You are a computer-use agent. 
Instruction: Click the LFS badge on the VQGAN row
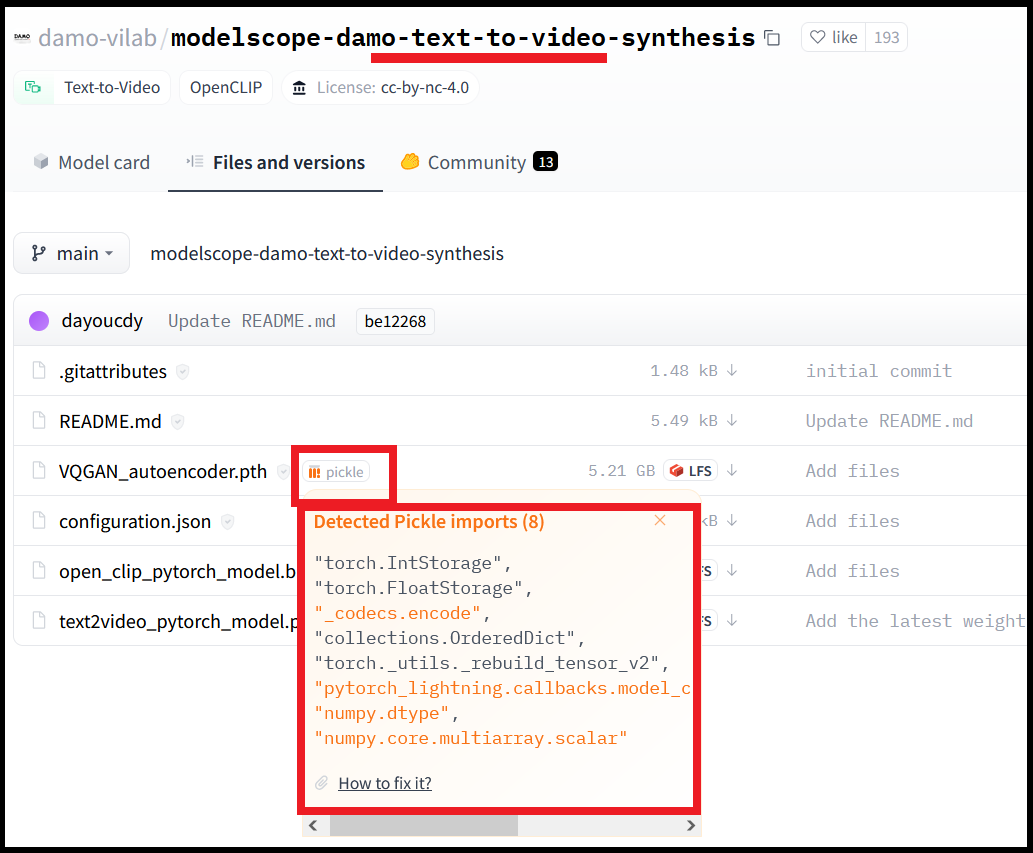coord(690,470)
